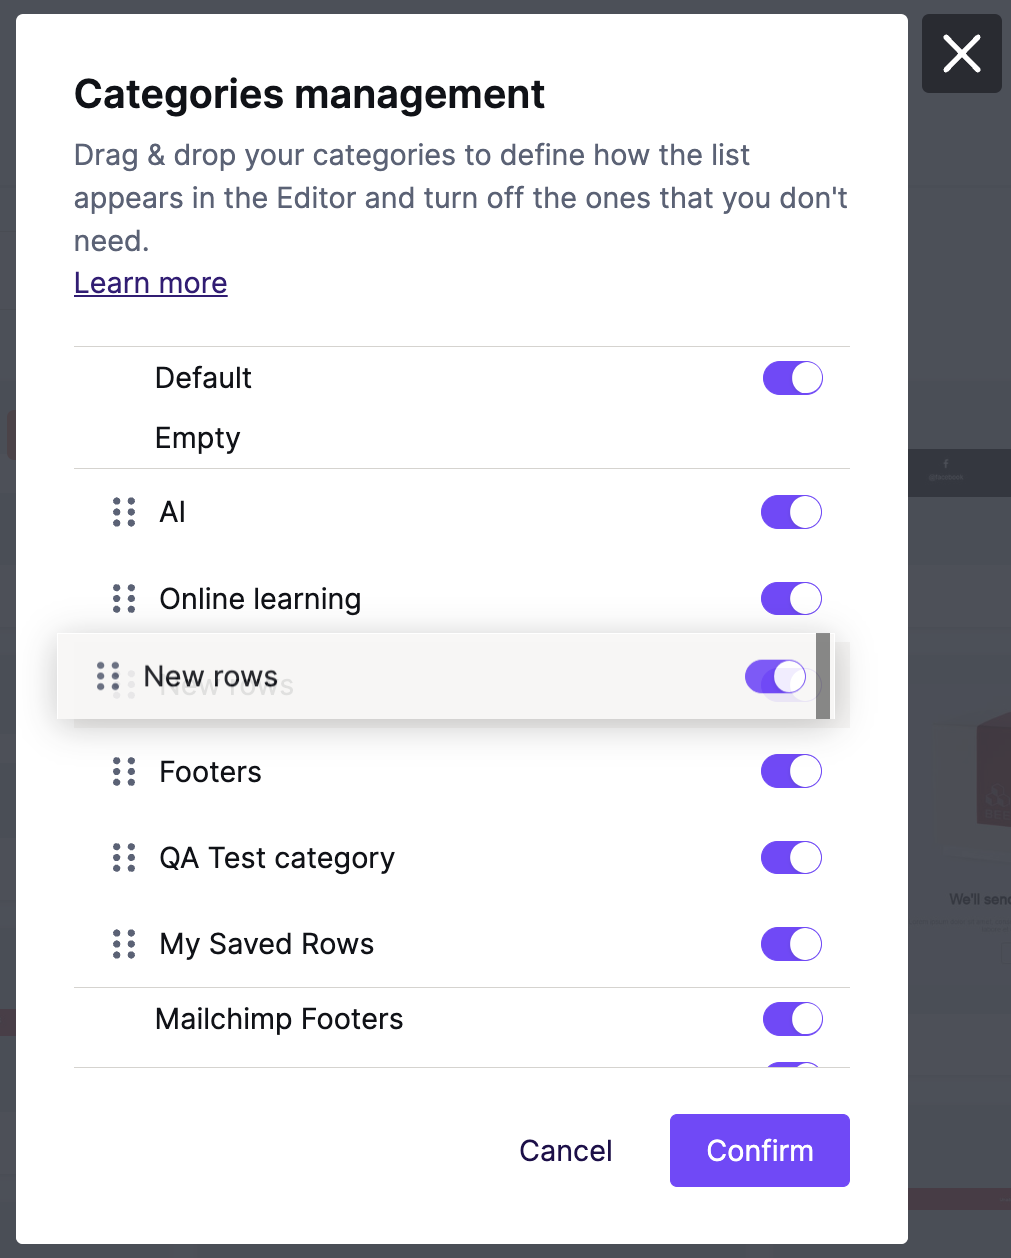Click the AI category drag handle
This screenshot has height=1258, width=1011.
(x=124, y=512)
